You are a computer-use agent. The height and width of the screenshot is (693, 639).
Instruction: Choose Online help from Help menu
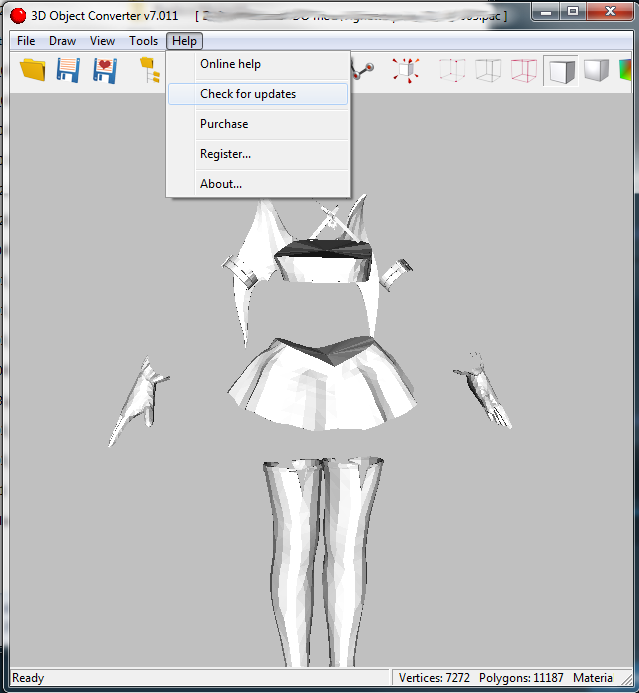[x=230, y=64]
